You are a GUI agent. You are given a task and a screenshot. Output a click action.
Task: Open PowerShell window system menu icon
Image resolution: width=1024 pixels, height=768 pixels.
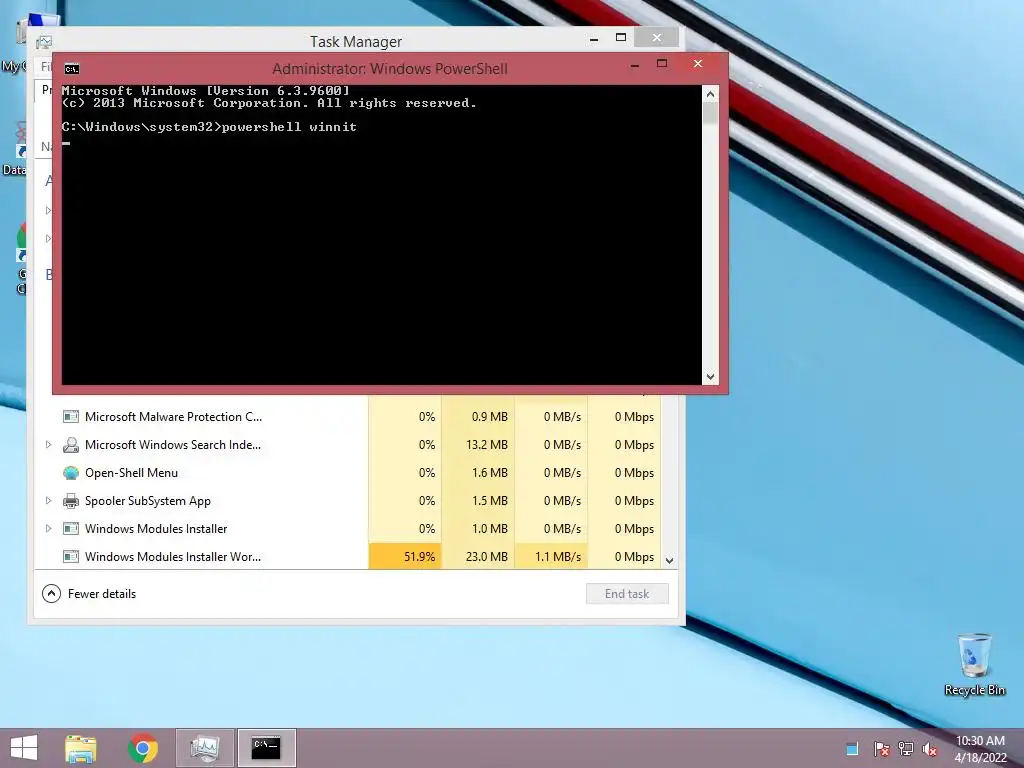[72, 69]
